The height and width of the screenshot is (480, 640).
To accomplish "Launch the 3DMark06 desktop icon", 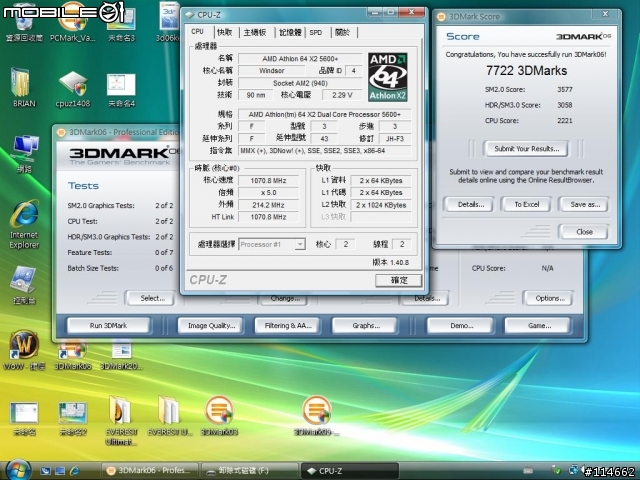I will tap(220, 416).
